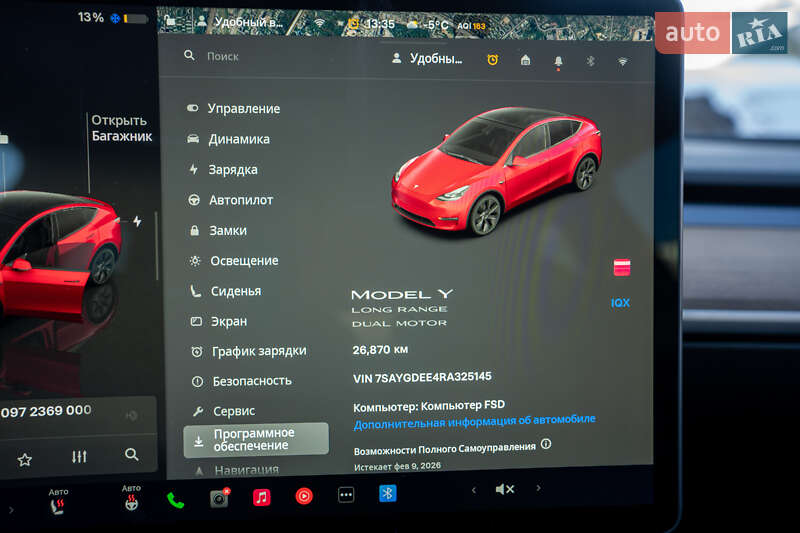Select the Зарядка menu item
Image resolution: width=800 pixels, height=533 pixels.
click(223, 169)
